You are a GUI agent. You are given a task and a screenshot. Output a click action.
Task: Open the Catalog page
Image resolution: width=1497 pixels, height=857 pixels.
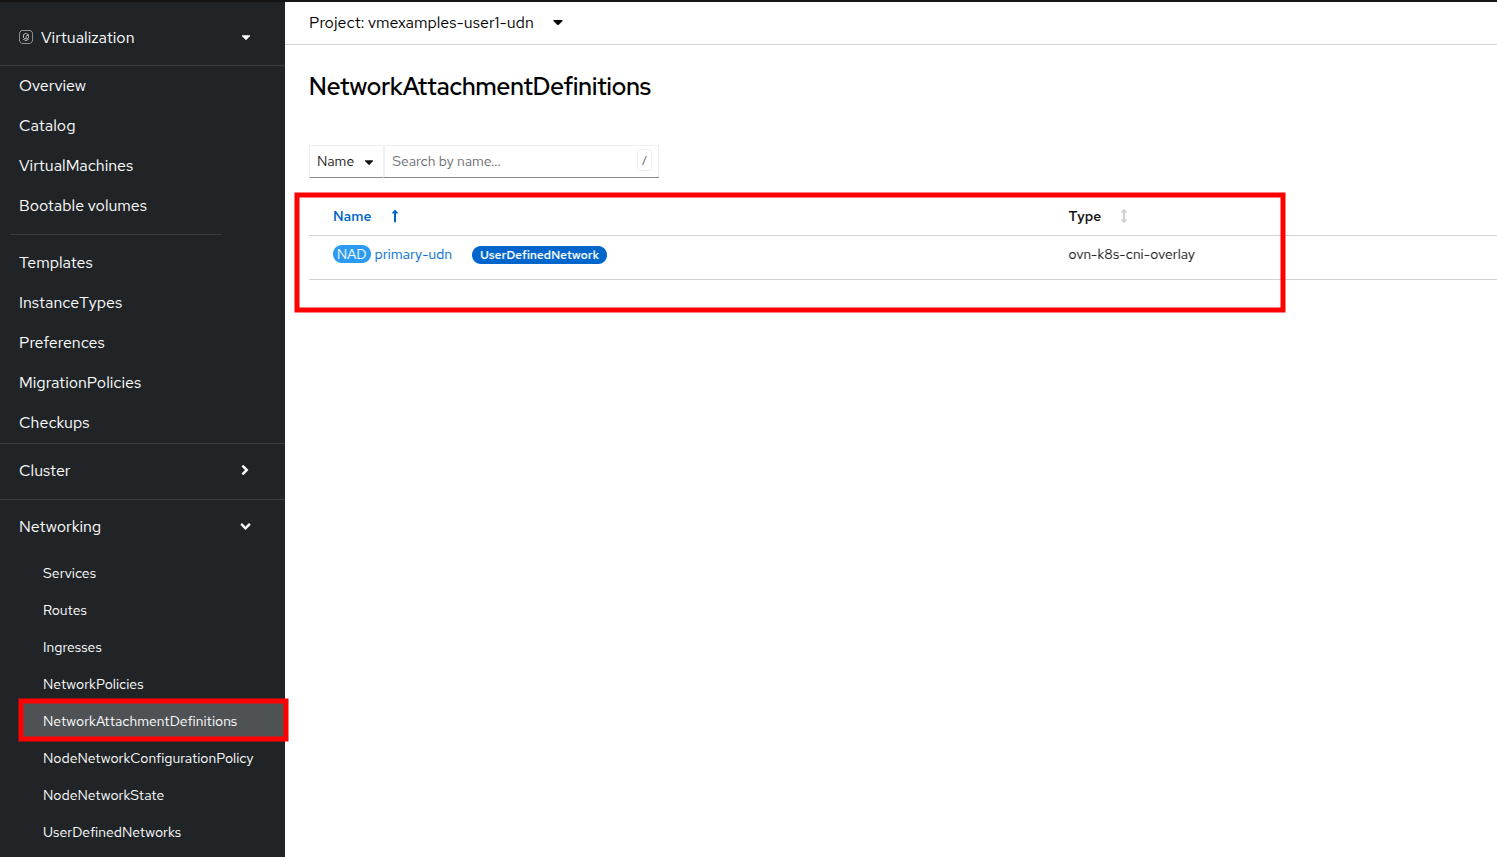tap(47, 125)
